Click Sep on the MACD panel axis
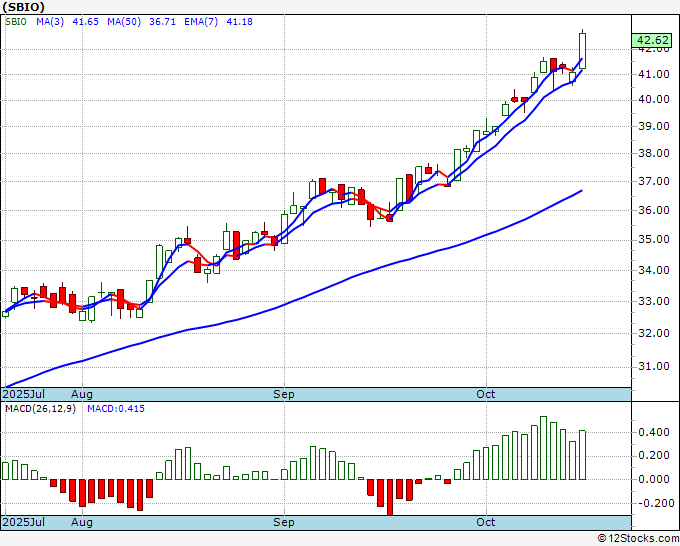Image resolution: width=680 pixels, height=546 pixels. (284, 522)
